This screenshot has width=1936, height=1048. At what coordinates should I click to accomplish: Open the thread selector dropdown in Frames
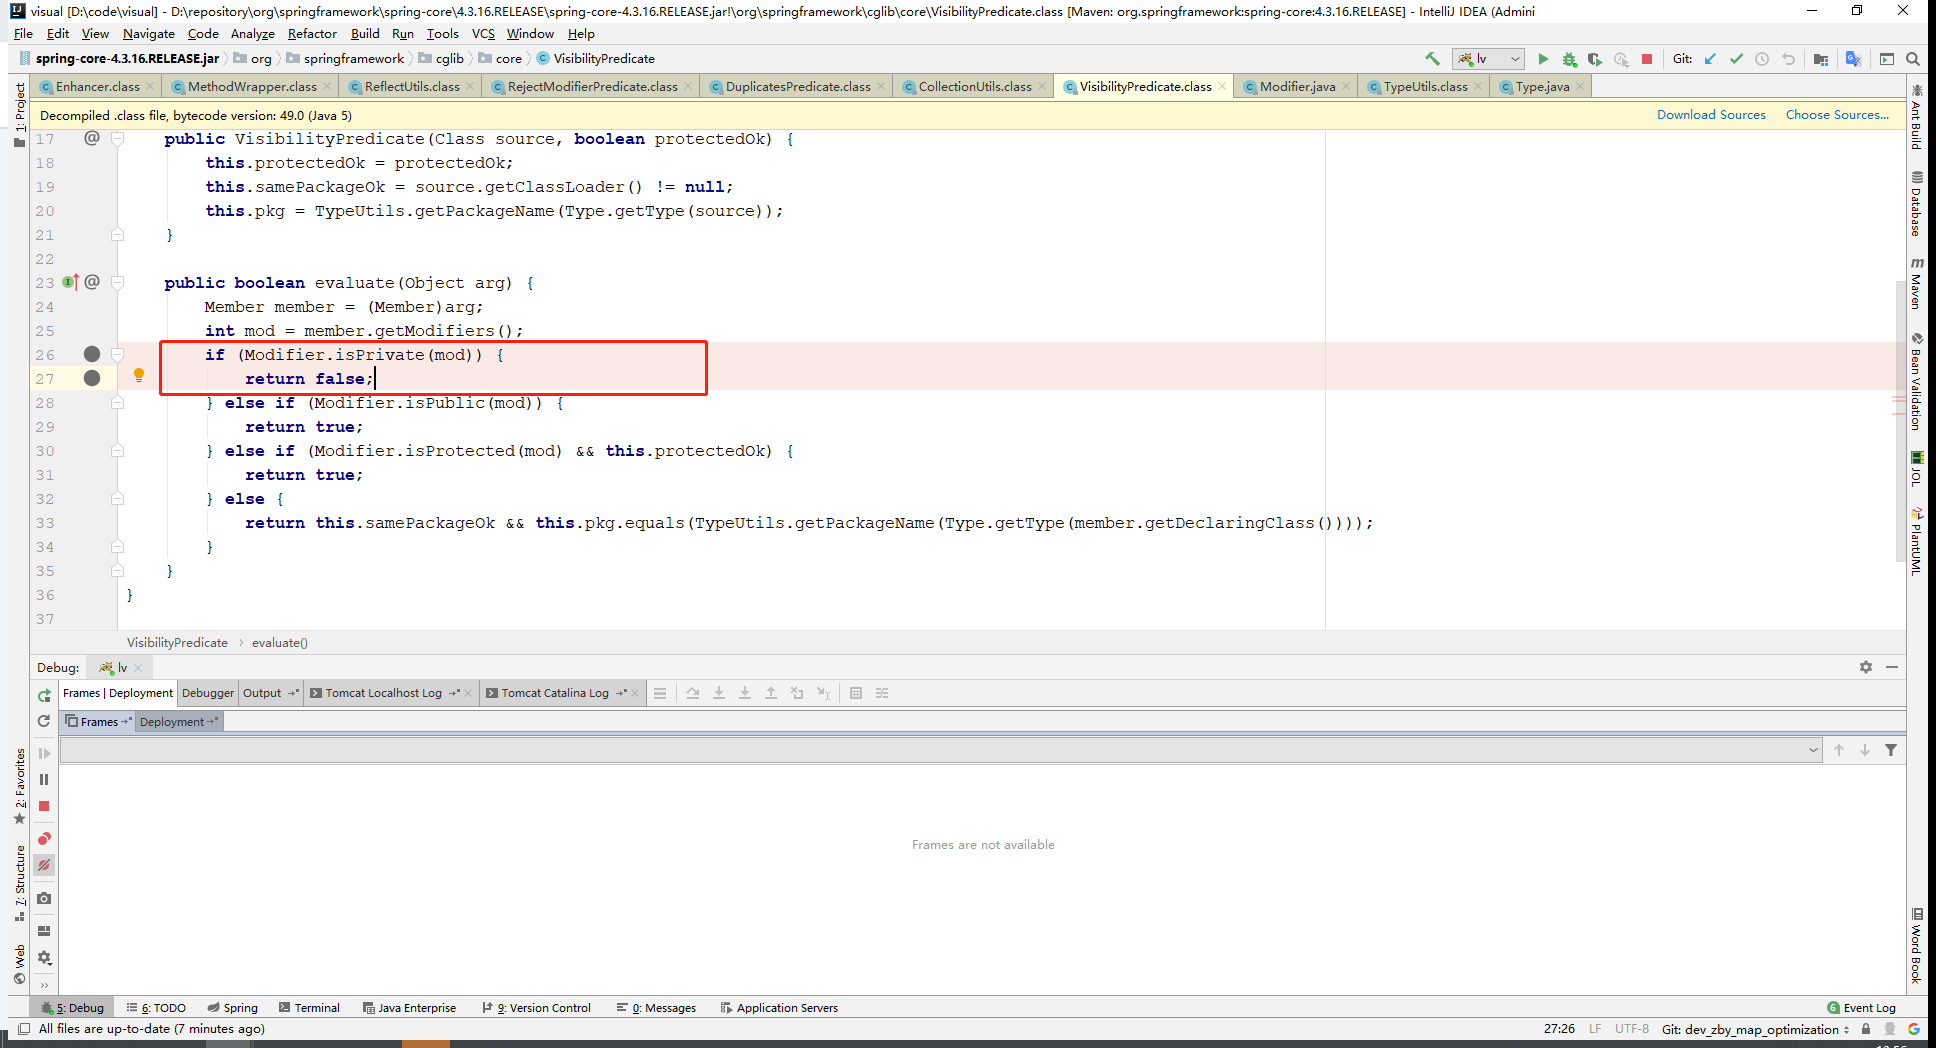coord(1814,750)
